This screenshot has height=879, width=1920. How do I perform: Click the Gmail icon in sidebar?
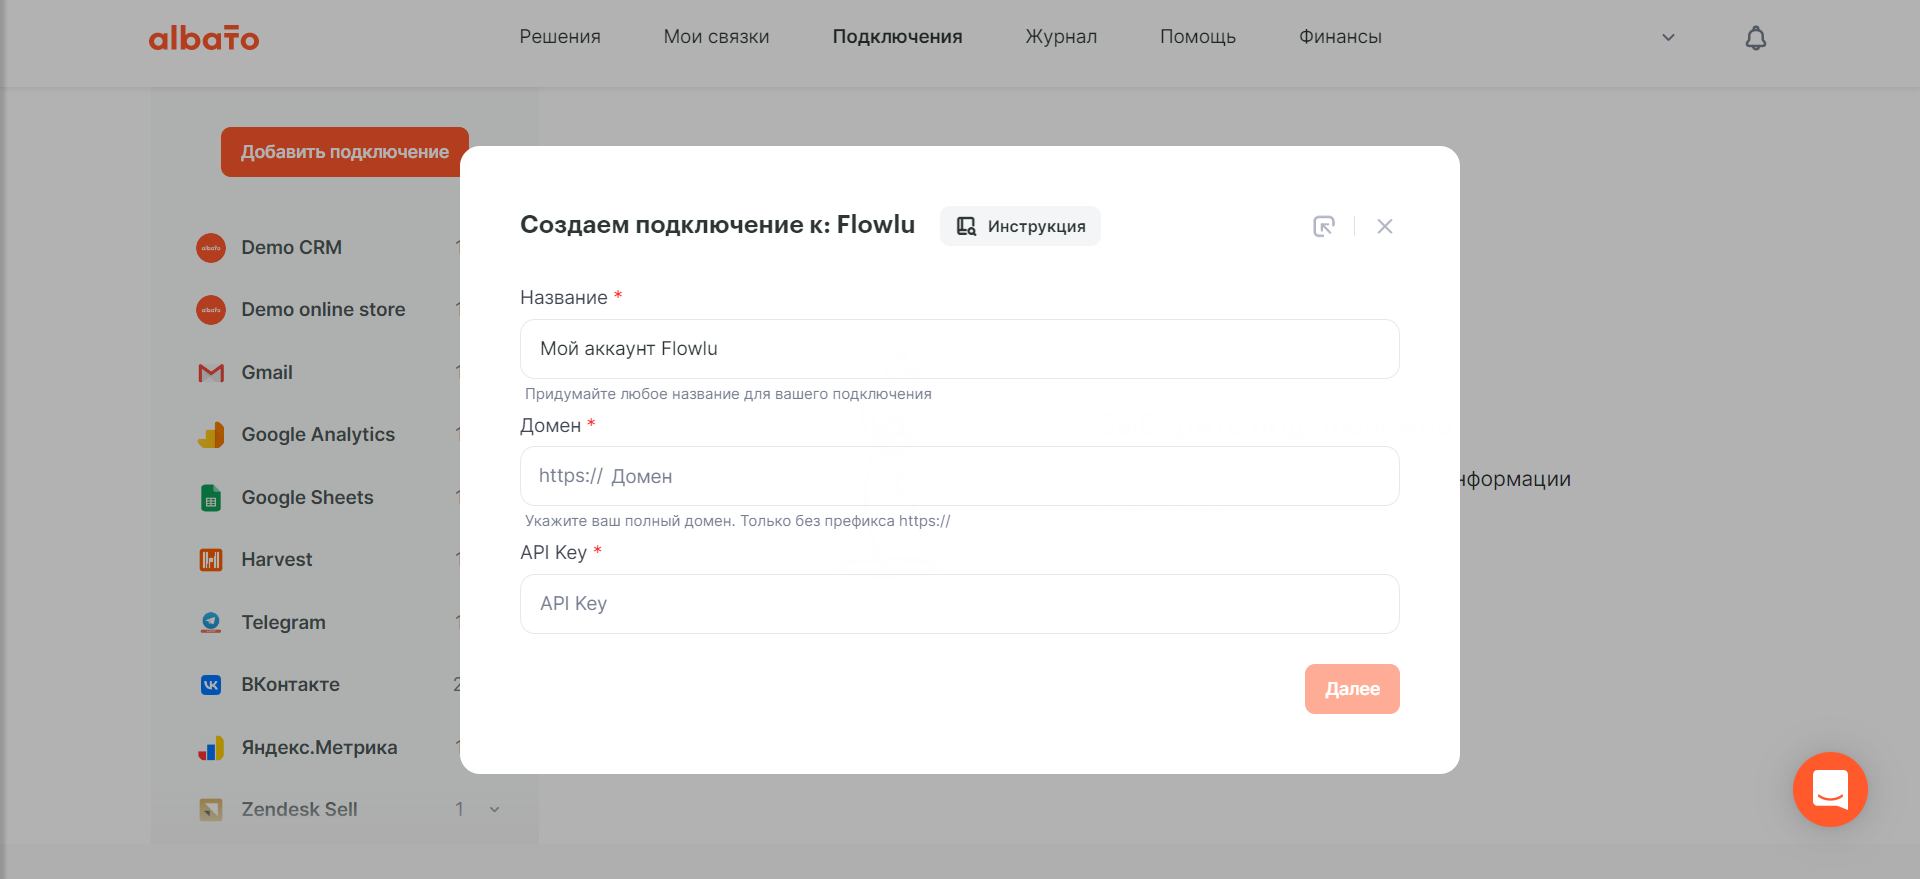[x=211, y=373]
